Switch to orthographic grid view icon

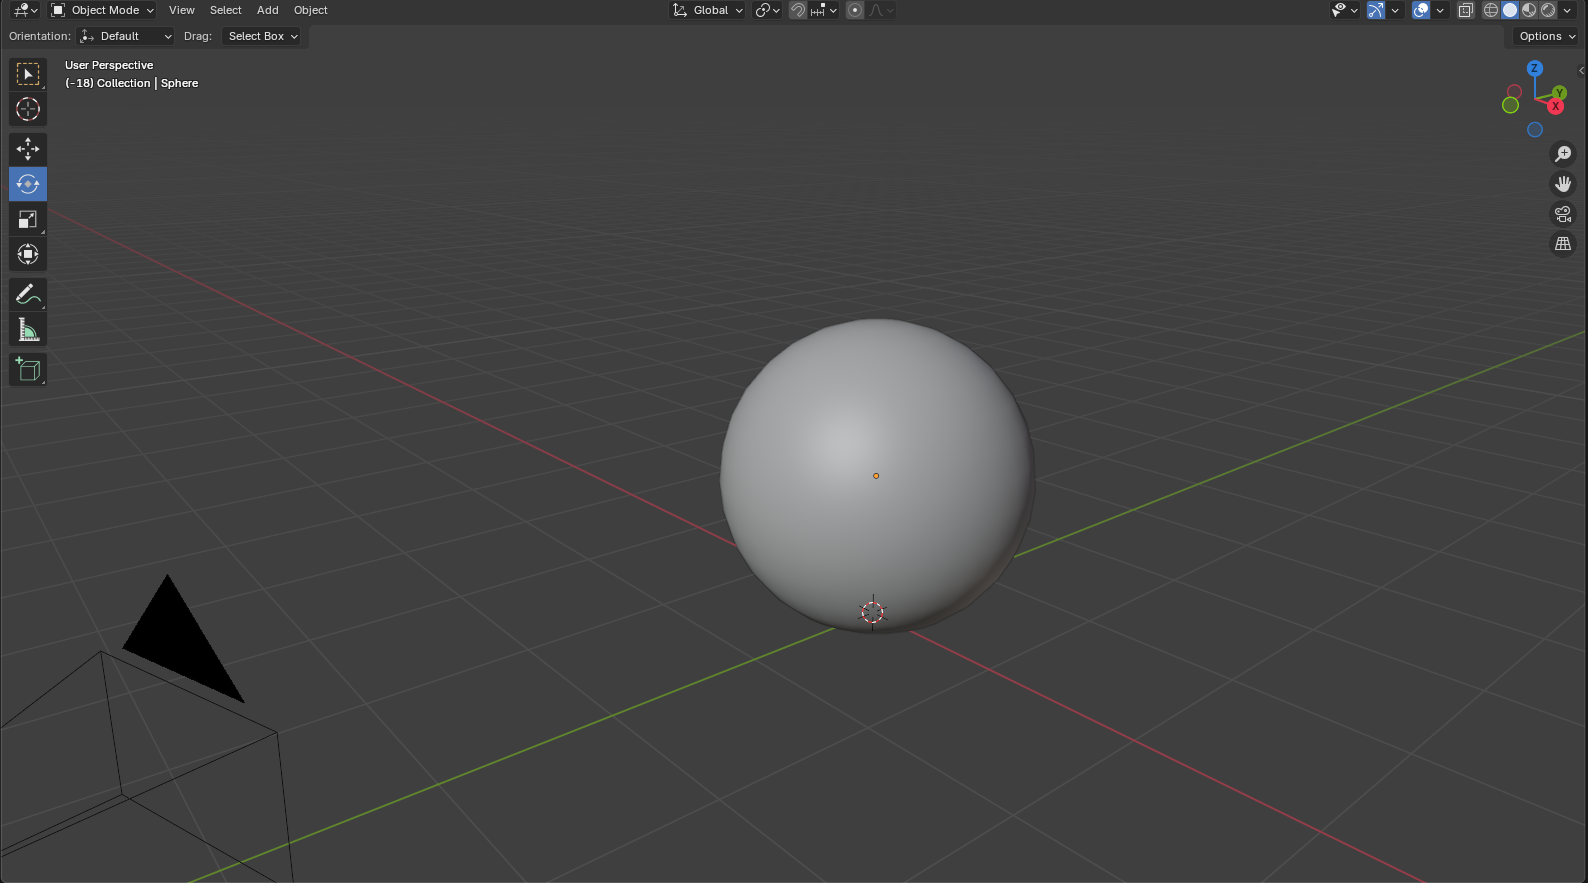(x=1562, y=244)
